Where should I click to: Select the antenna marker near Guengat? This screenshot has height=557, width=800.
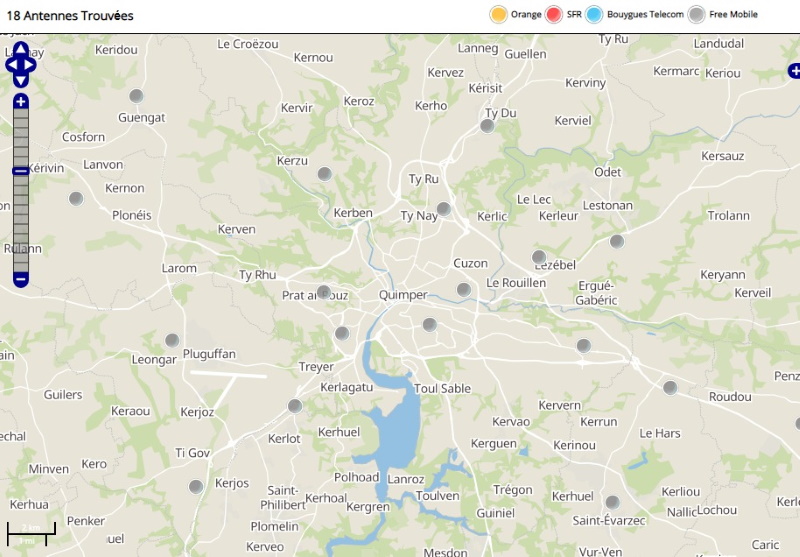coord(136,95)
